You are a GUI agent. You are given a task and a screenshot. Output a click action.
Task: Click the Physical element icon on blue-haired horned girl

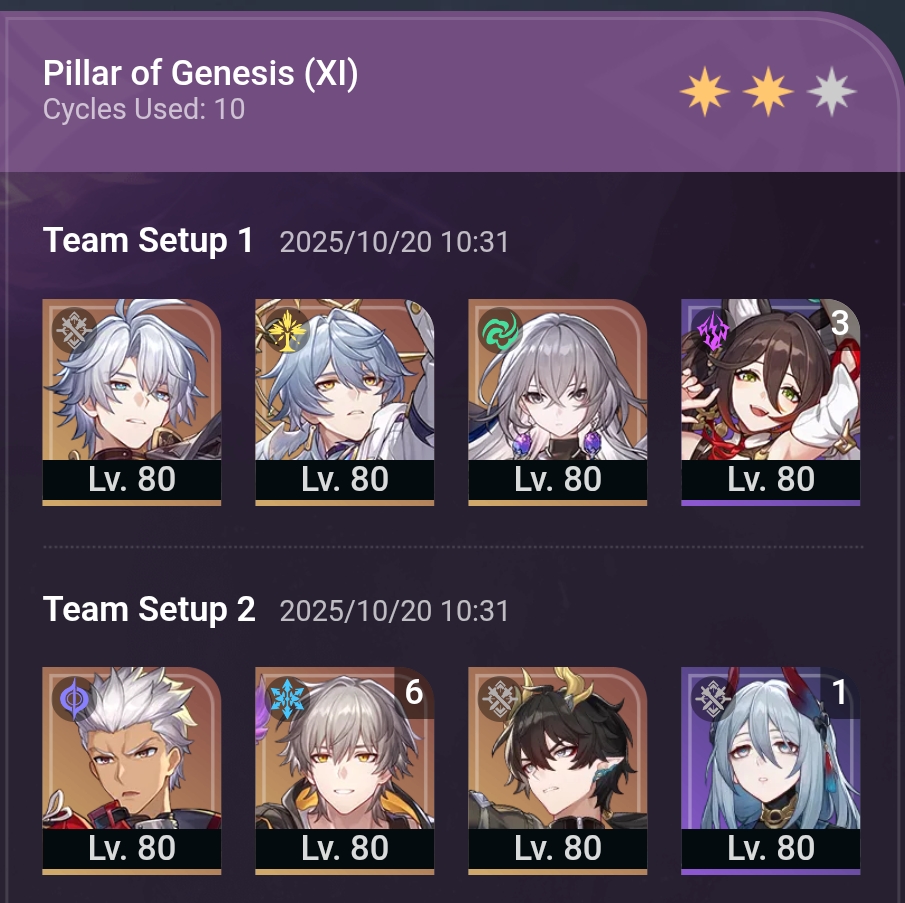713,699
